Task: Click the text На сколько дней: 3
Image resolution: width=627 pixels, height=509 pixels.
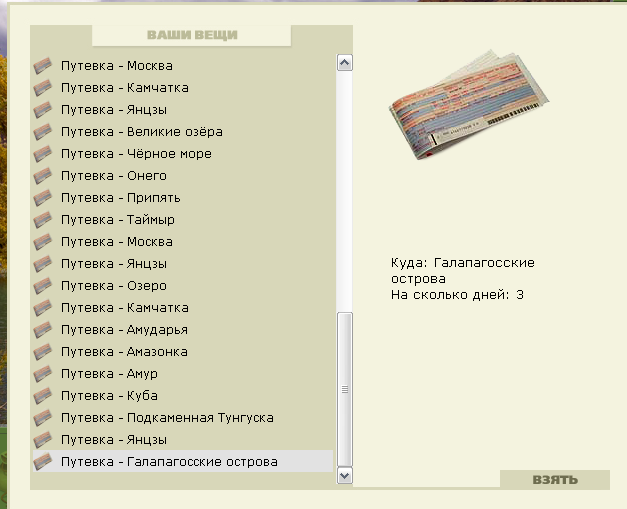Action: pos(457,295)
